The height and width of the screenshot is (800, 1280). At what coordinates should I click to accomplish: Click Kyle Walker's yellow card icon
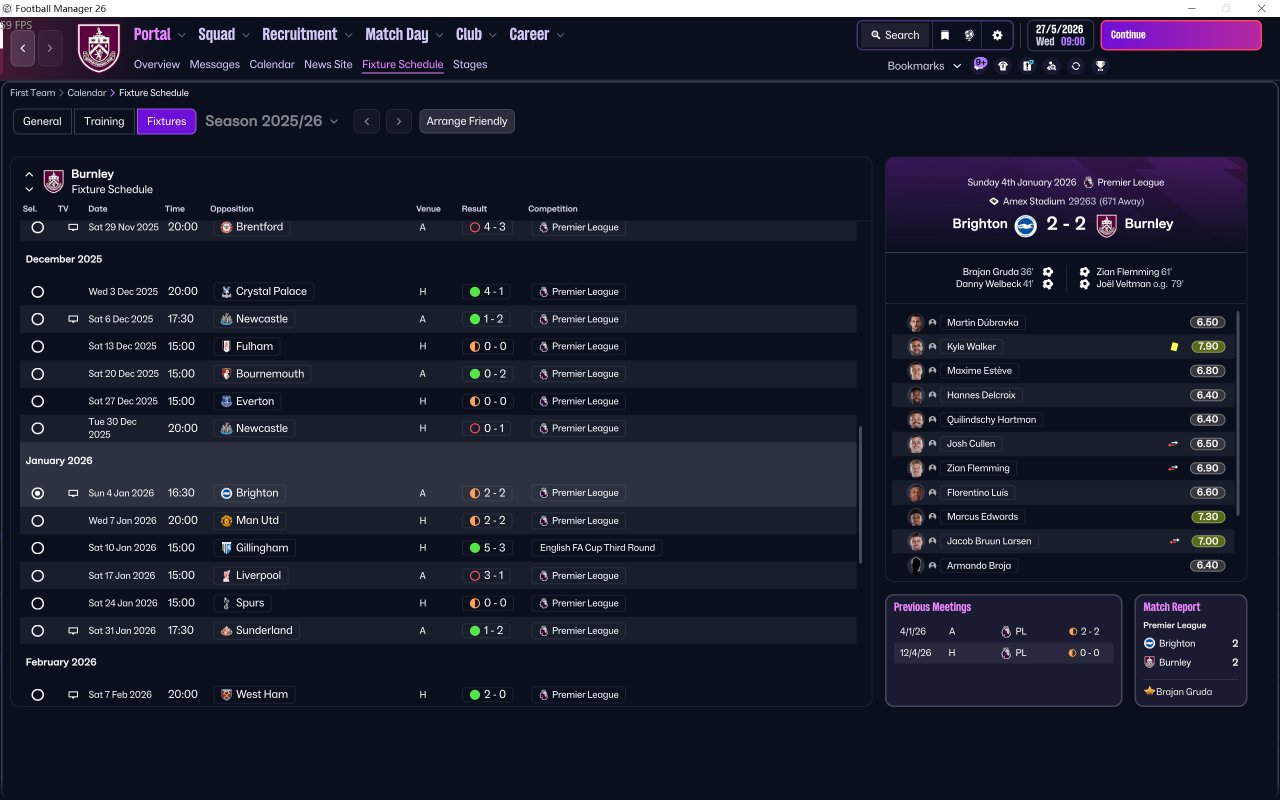(x=1174, y=347)
